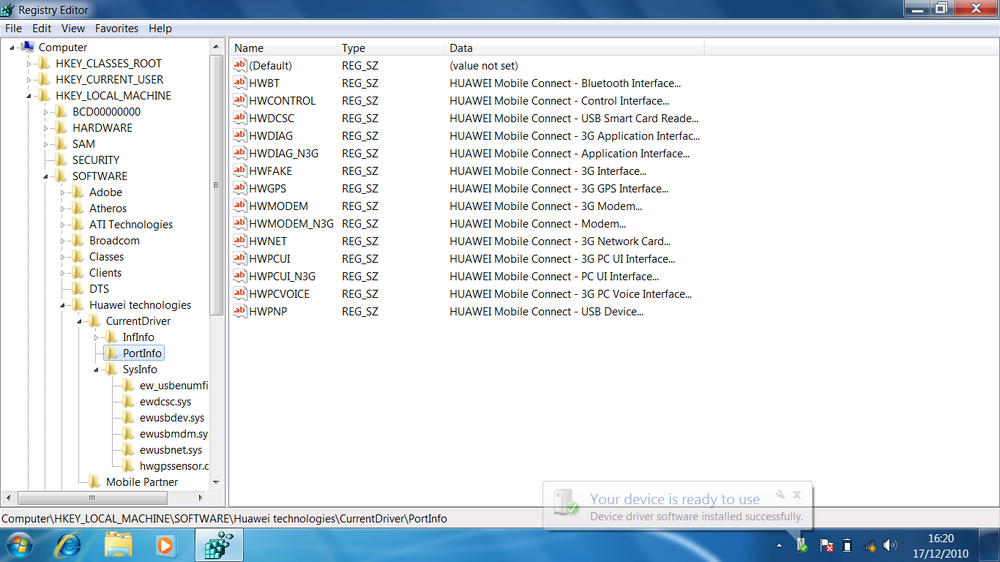Select the BCD00000000 key
Image resolution: width=1000 pixels, height=562 pixels.
106,112
